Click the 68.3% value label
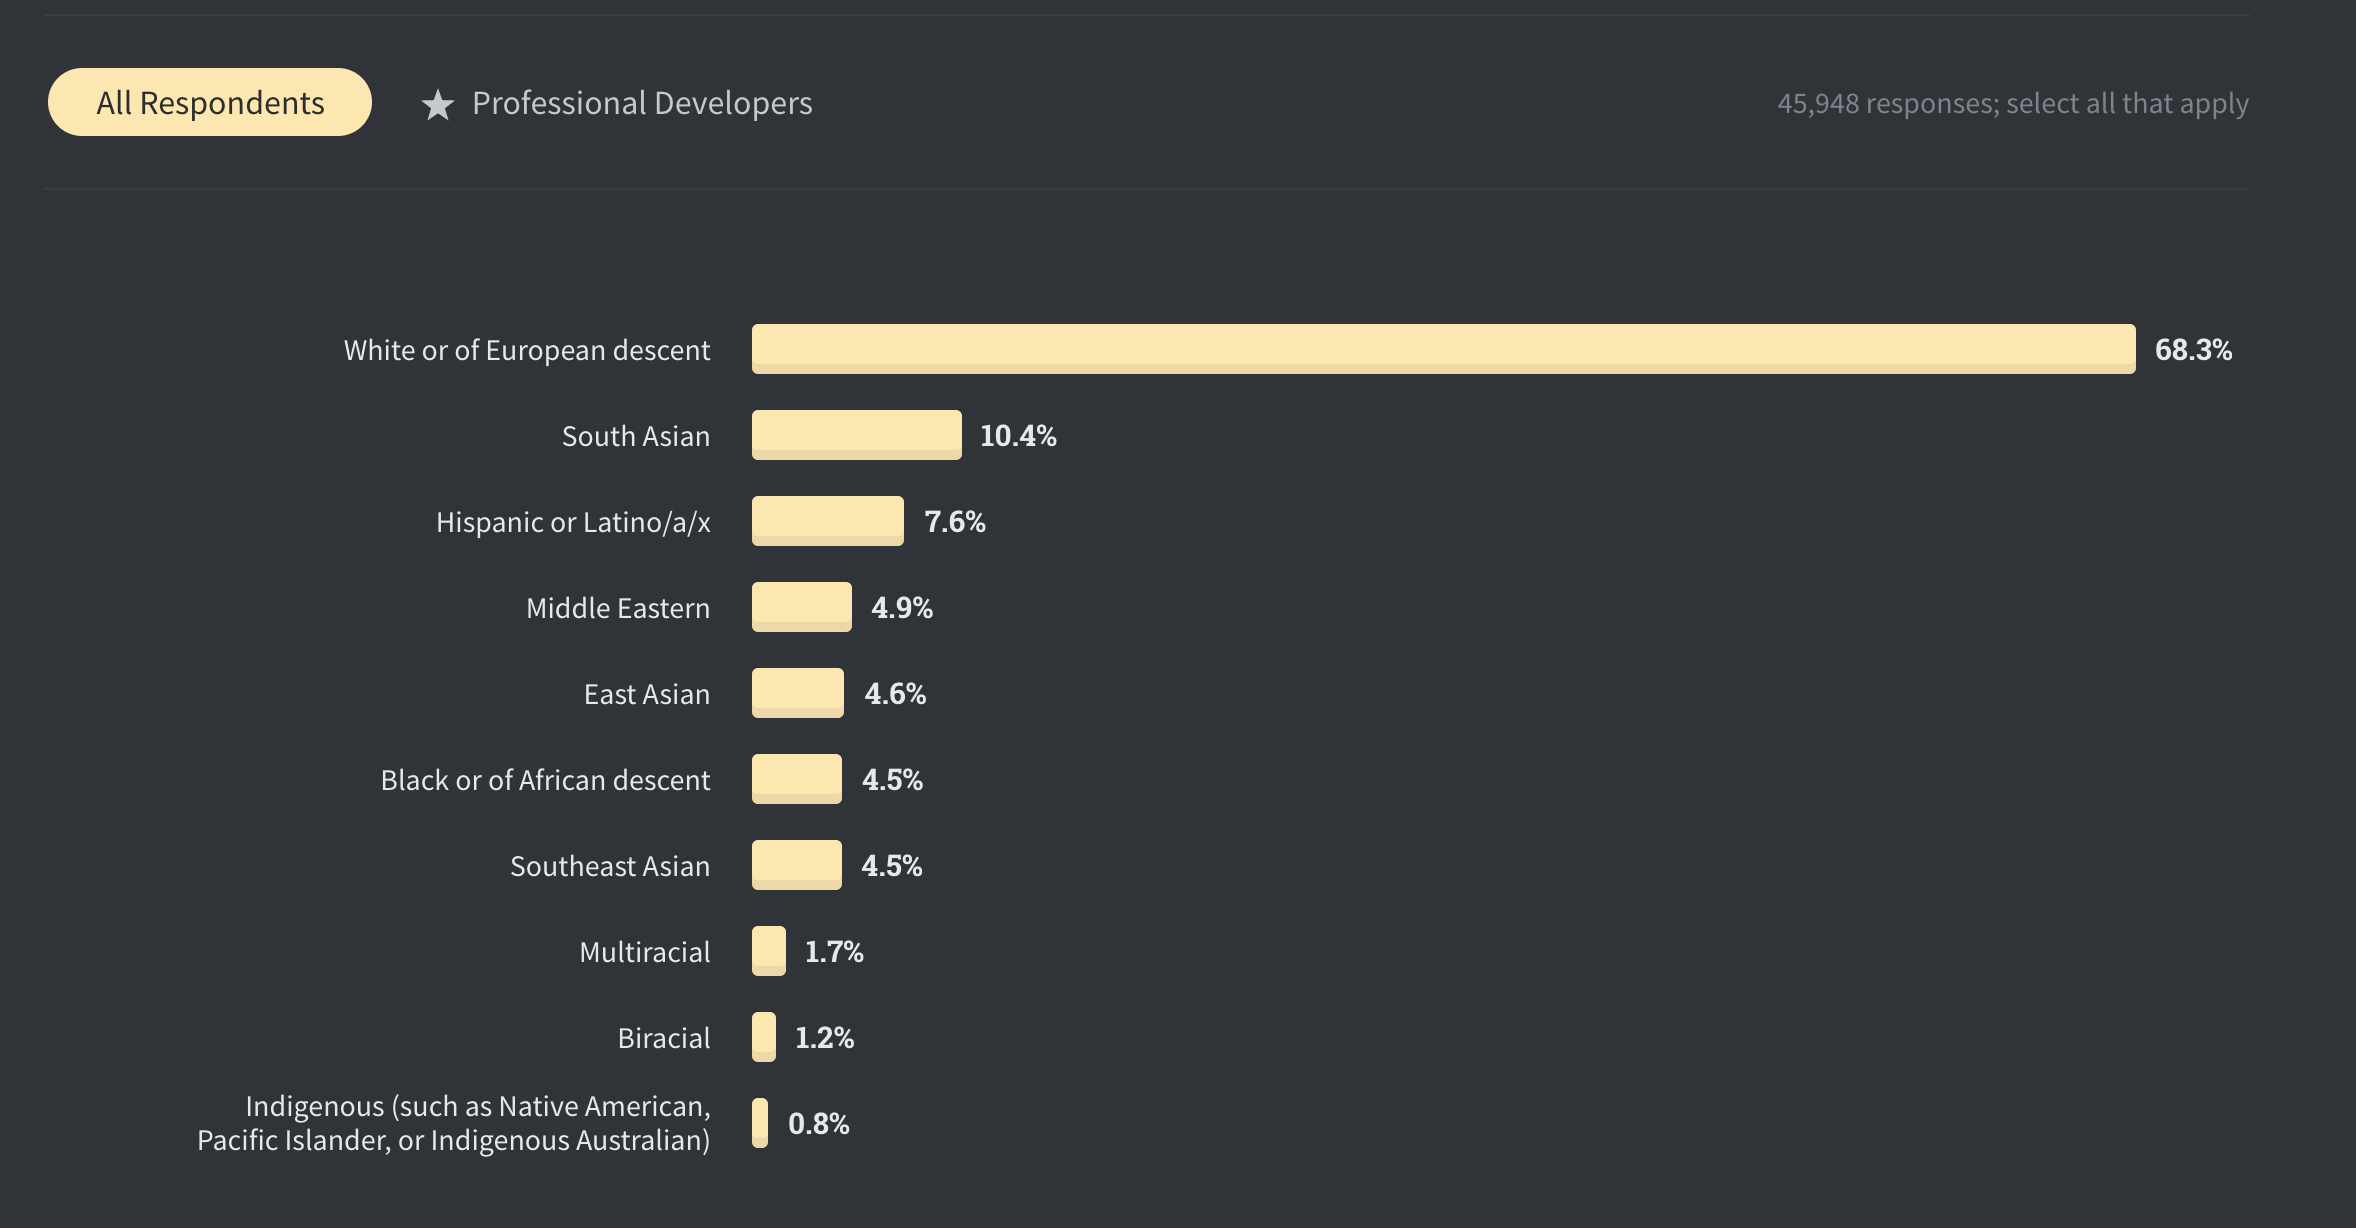Viewport: 2356px width, 1228px height. [x=2193, y=350]
